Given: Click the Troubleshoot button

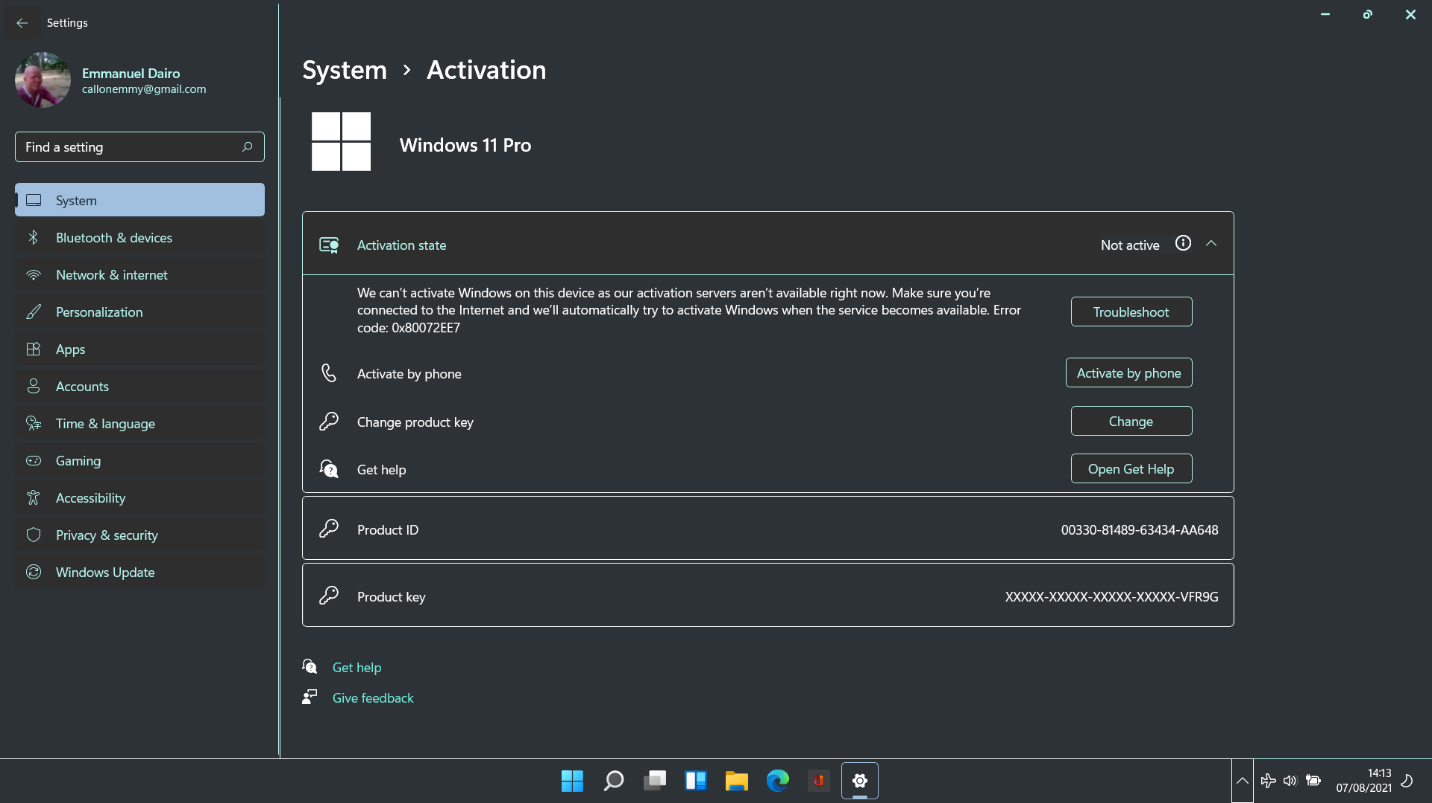Looking at the screenshot, I should [x=1131, y=312].
